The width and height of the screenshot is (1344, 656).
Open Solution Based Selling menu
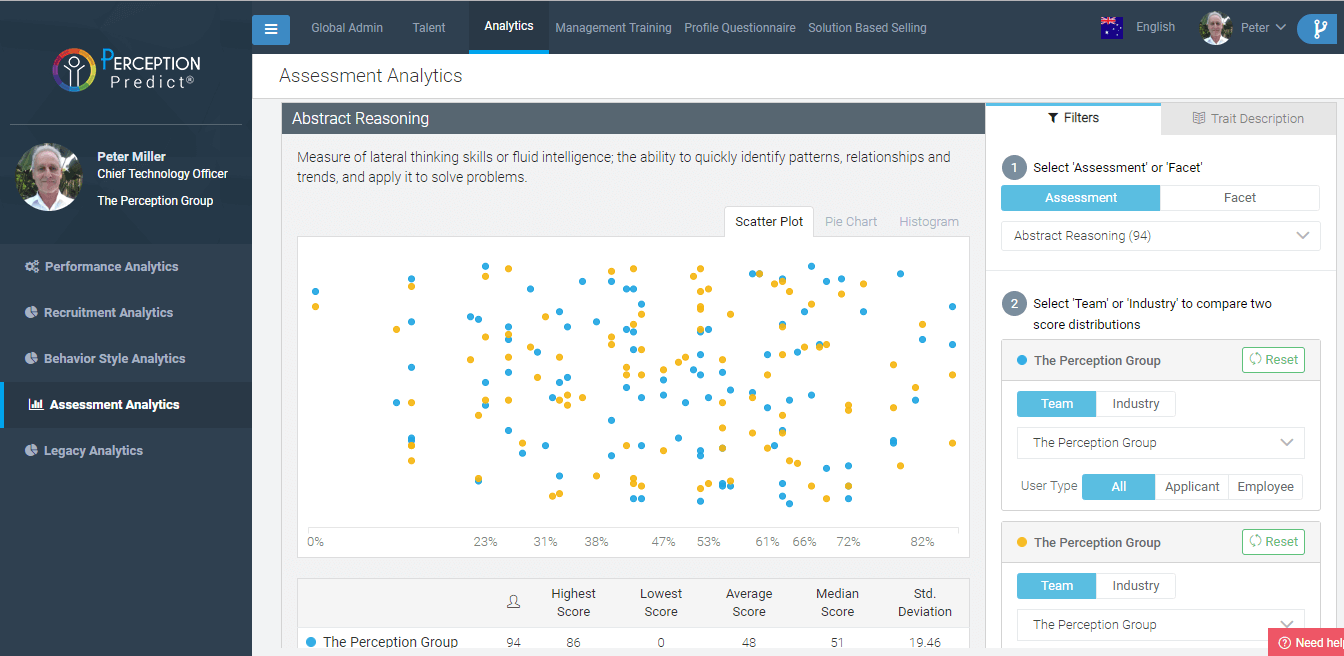[867, 28]
